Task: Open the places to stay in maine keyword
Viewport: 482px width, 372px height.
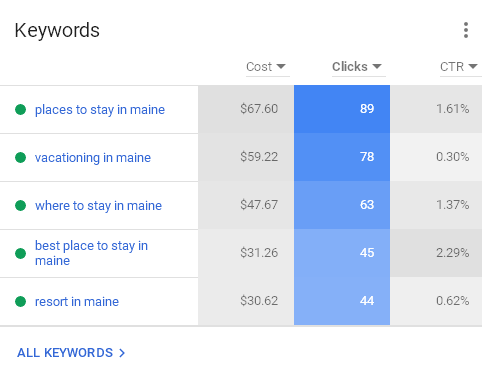Action: 100,110
